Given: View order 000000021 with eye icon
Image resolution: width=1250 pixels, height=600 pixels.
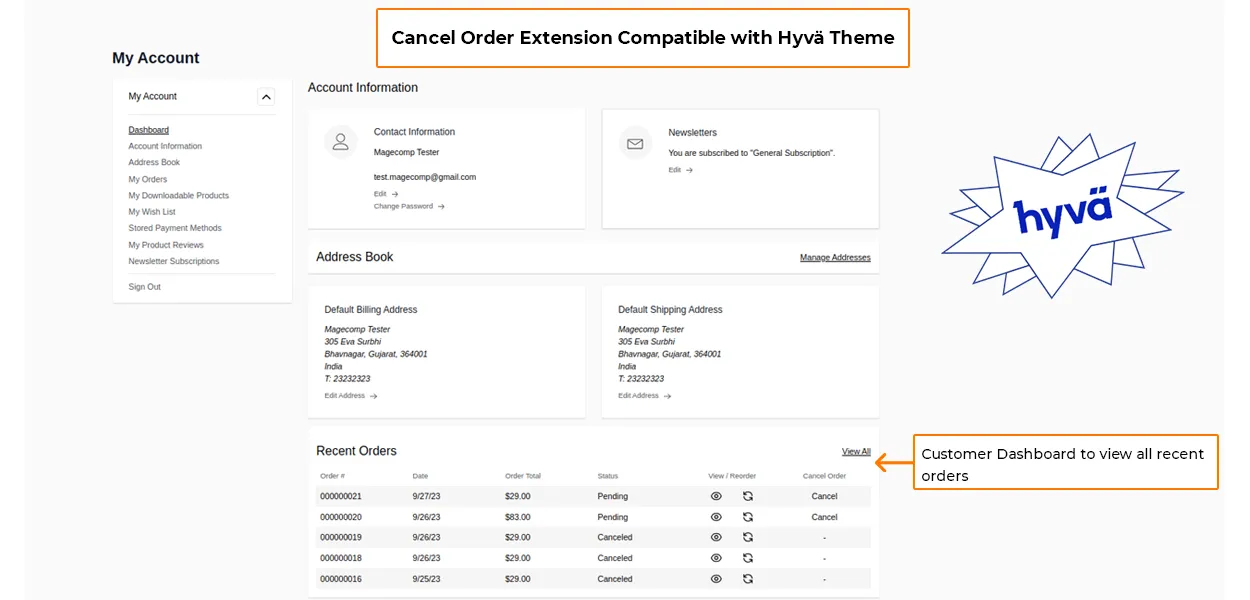Looking at the screenshot, I should coord(716,496).
